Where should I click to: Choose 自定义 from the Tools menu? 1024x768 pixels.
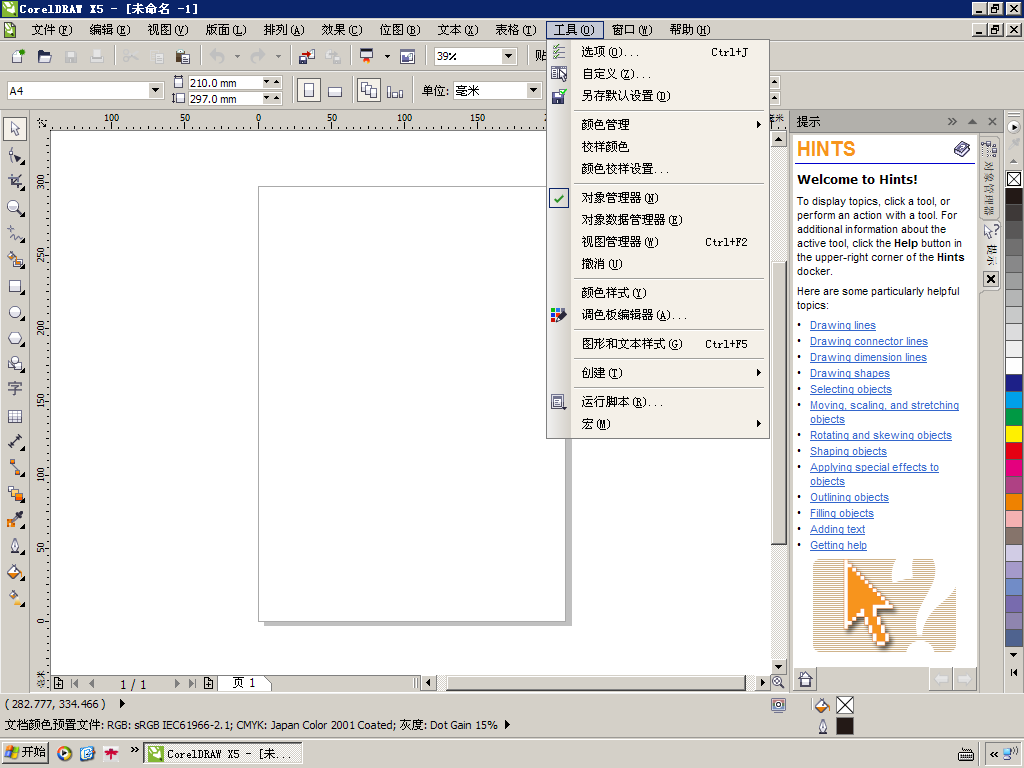pos(658,74)
